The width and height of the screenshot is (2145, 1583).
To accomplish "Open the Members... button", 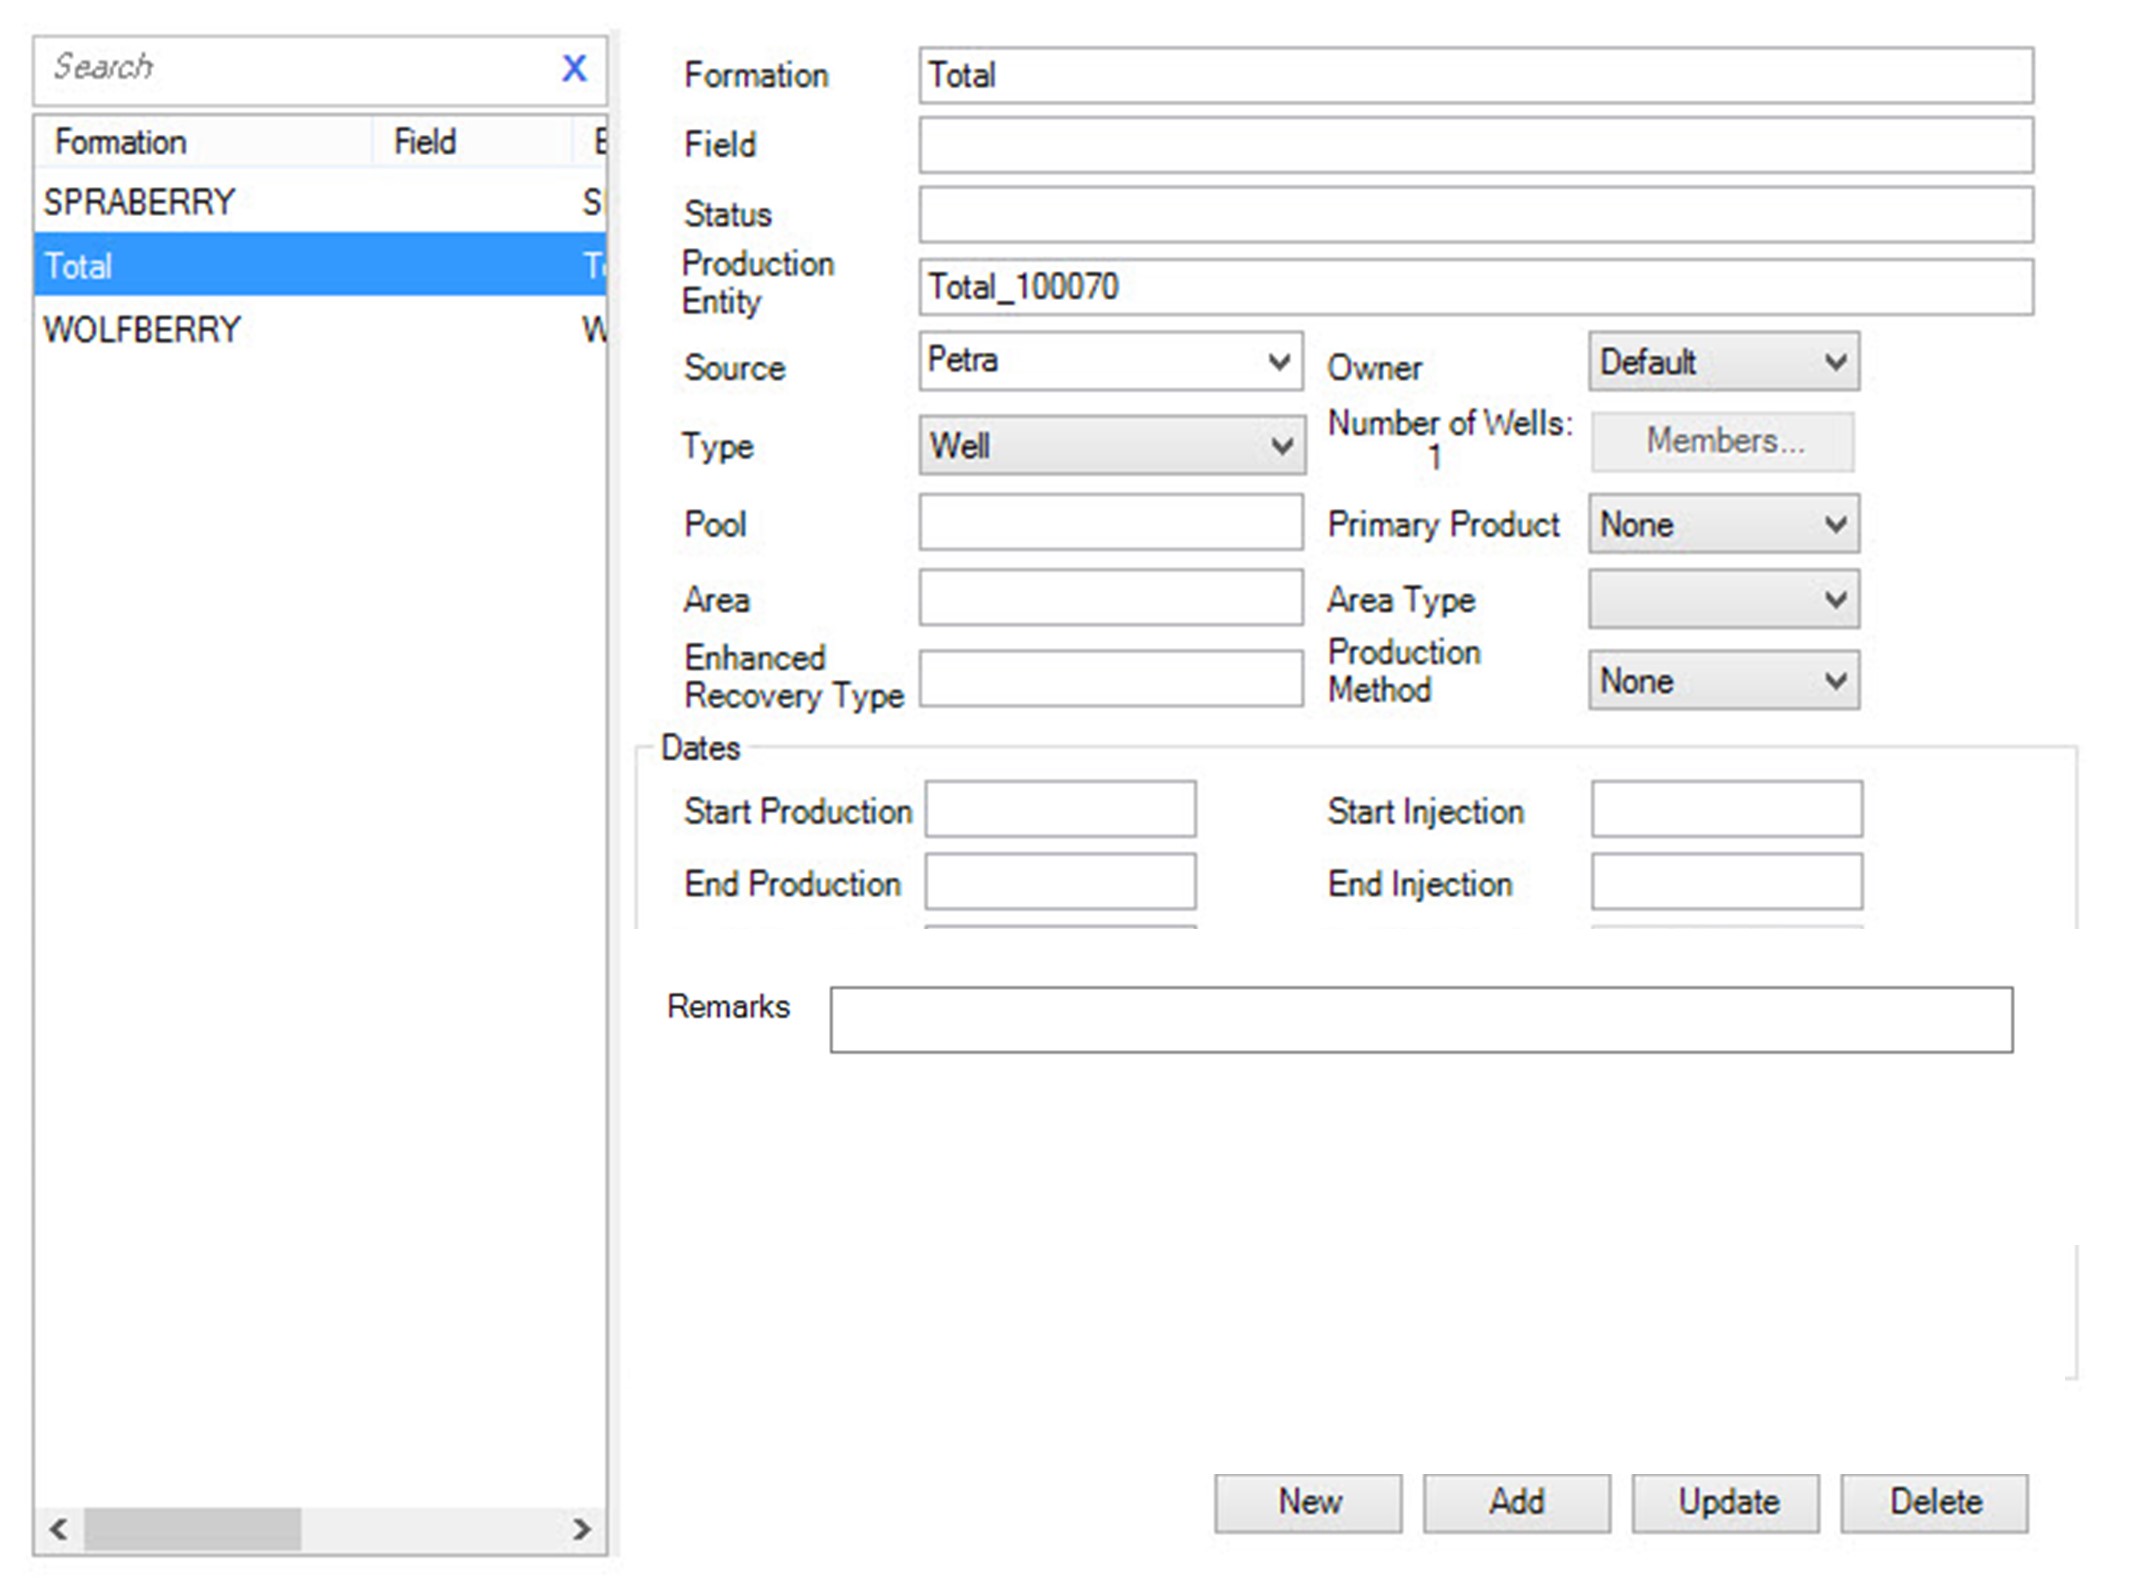I will point(1722,441).
